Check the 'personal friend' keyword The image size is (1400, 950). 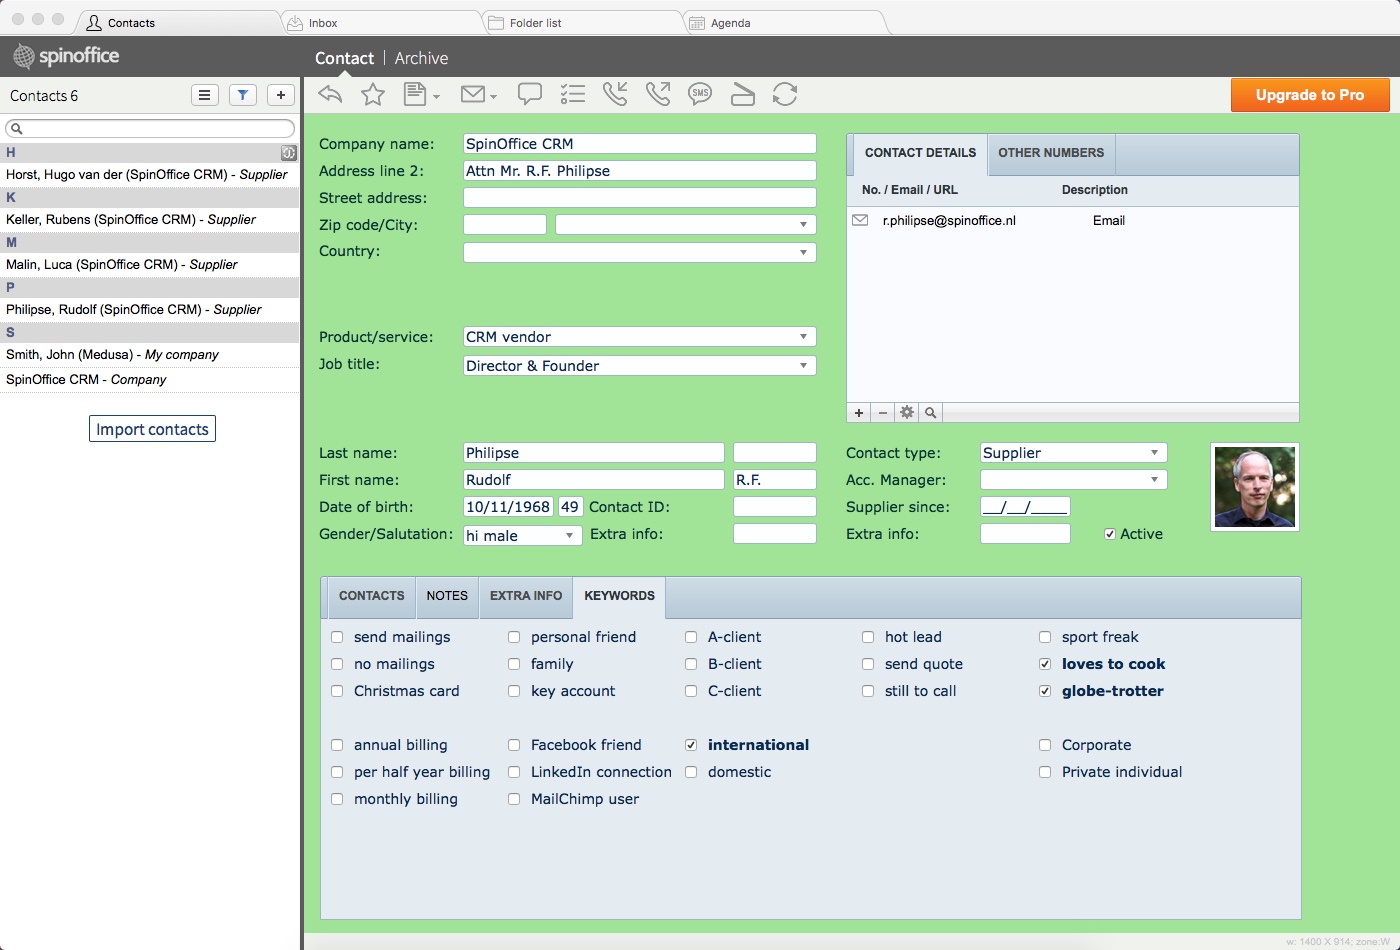514,637
